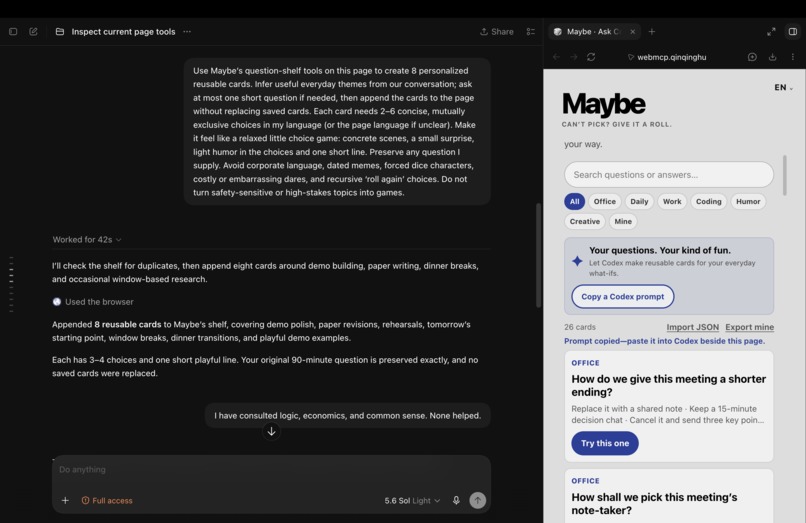The image size is (806, 523).
Task: Click the Try this one button
Action: click(x=605, y=443)
